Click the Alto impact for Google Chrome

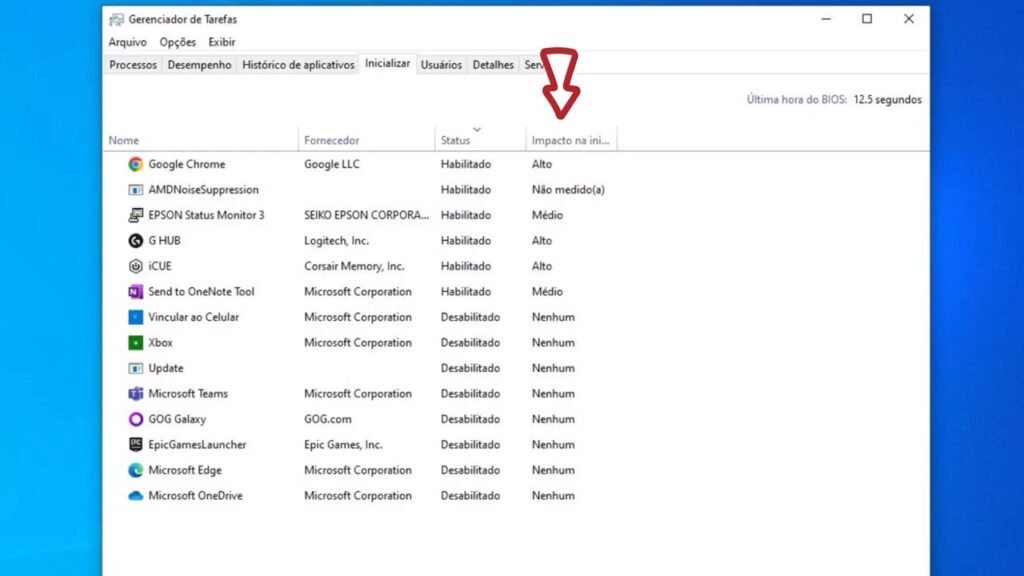tap(541, 164)
